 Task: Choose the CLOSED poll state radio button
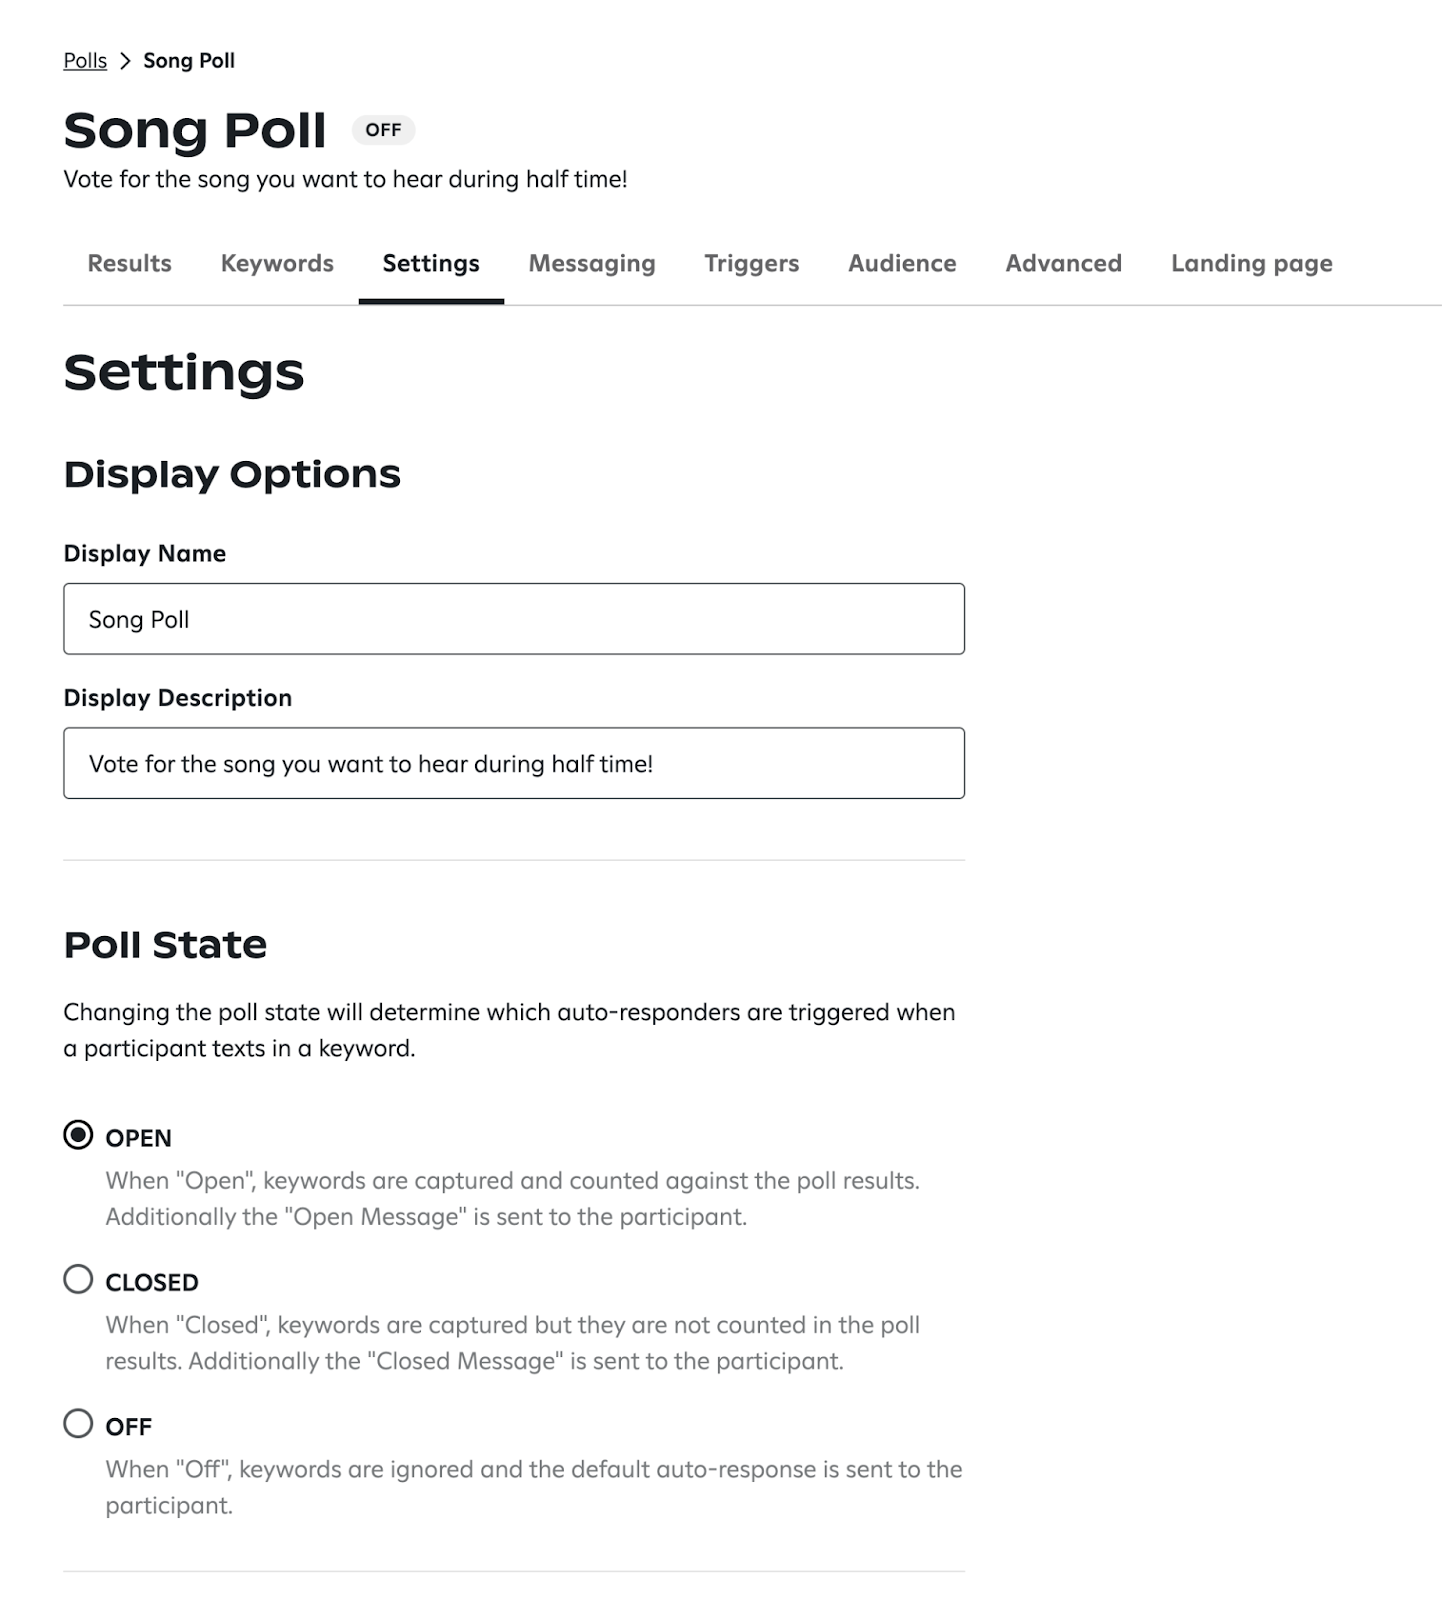pyautogui.click(x=78, y=1279)
